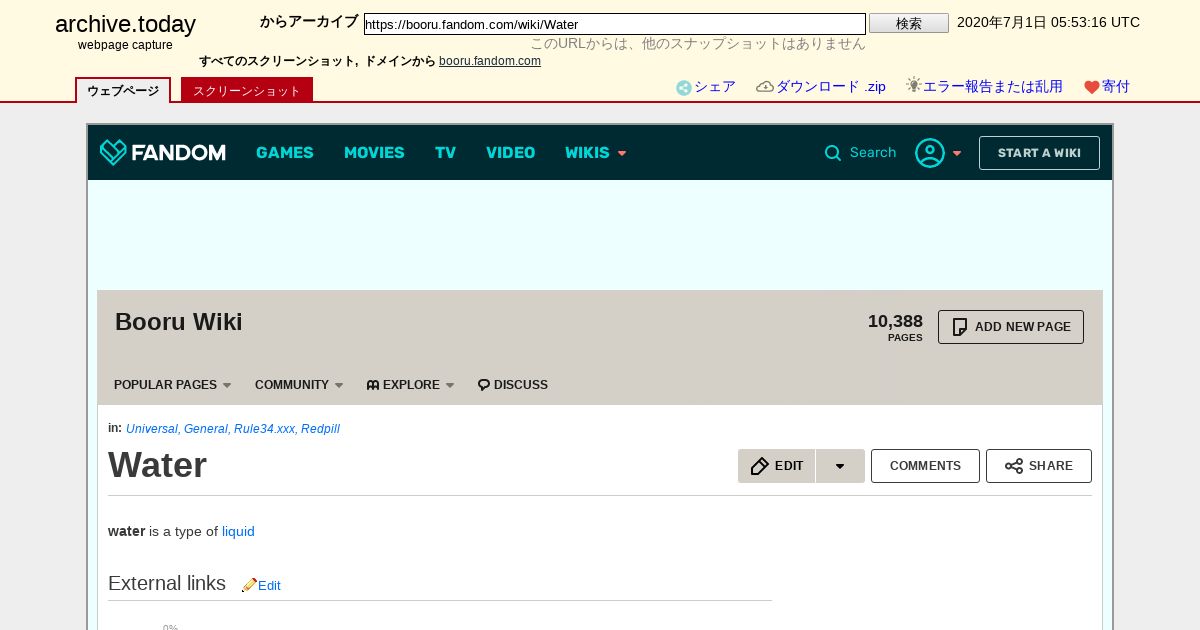The height and width of the screenshot is (630, 1200).
Task: Follow the liquid link
Action: pyautogui.click(x=238, y=531)
